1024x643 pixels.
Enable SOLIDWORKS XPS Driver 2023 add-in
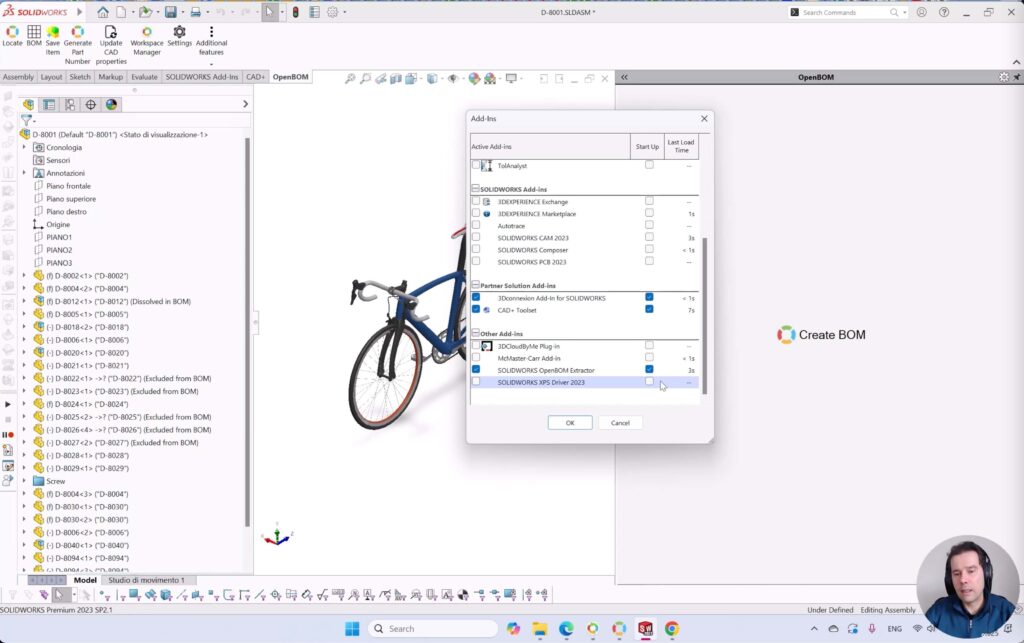476,382
